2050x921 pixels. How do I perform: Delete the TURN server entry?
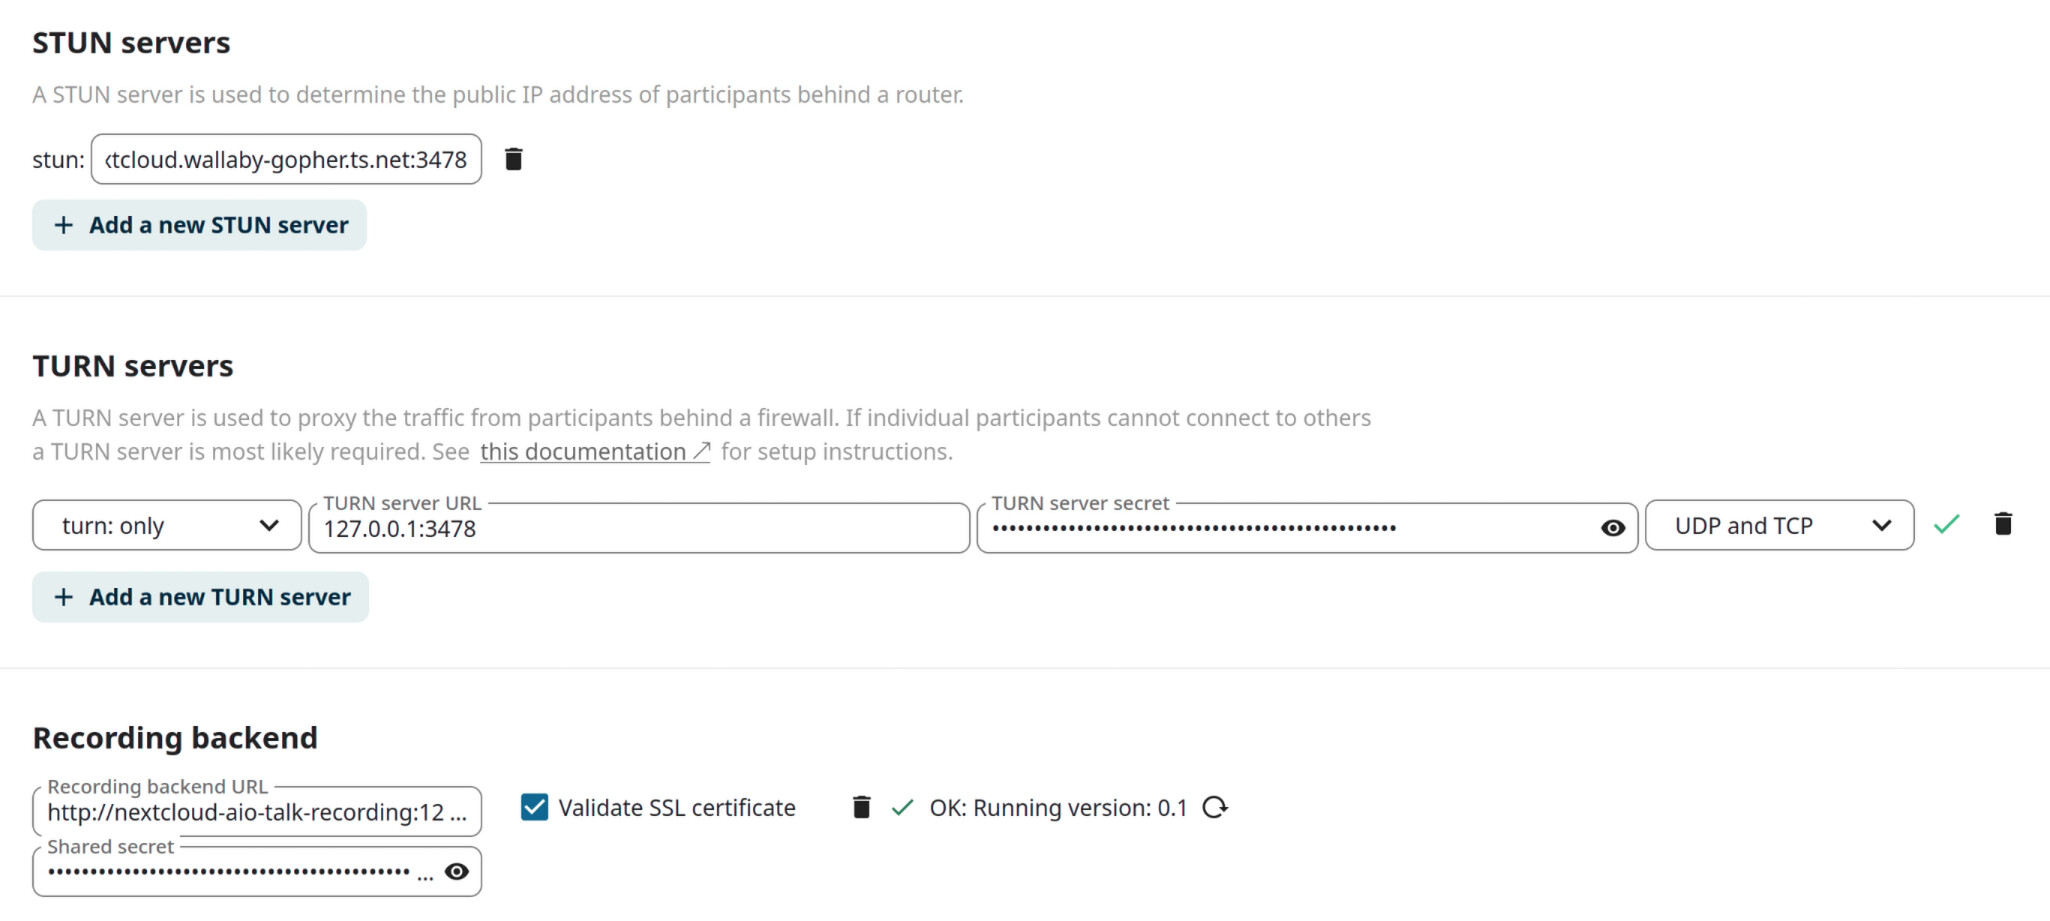pos(2003,524)
